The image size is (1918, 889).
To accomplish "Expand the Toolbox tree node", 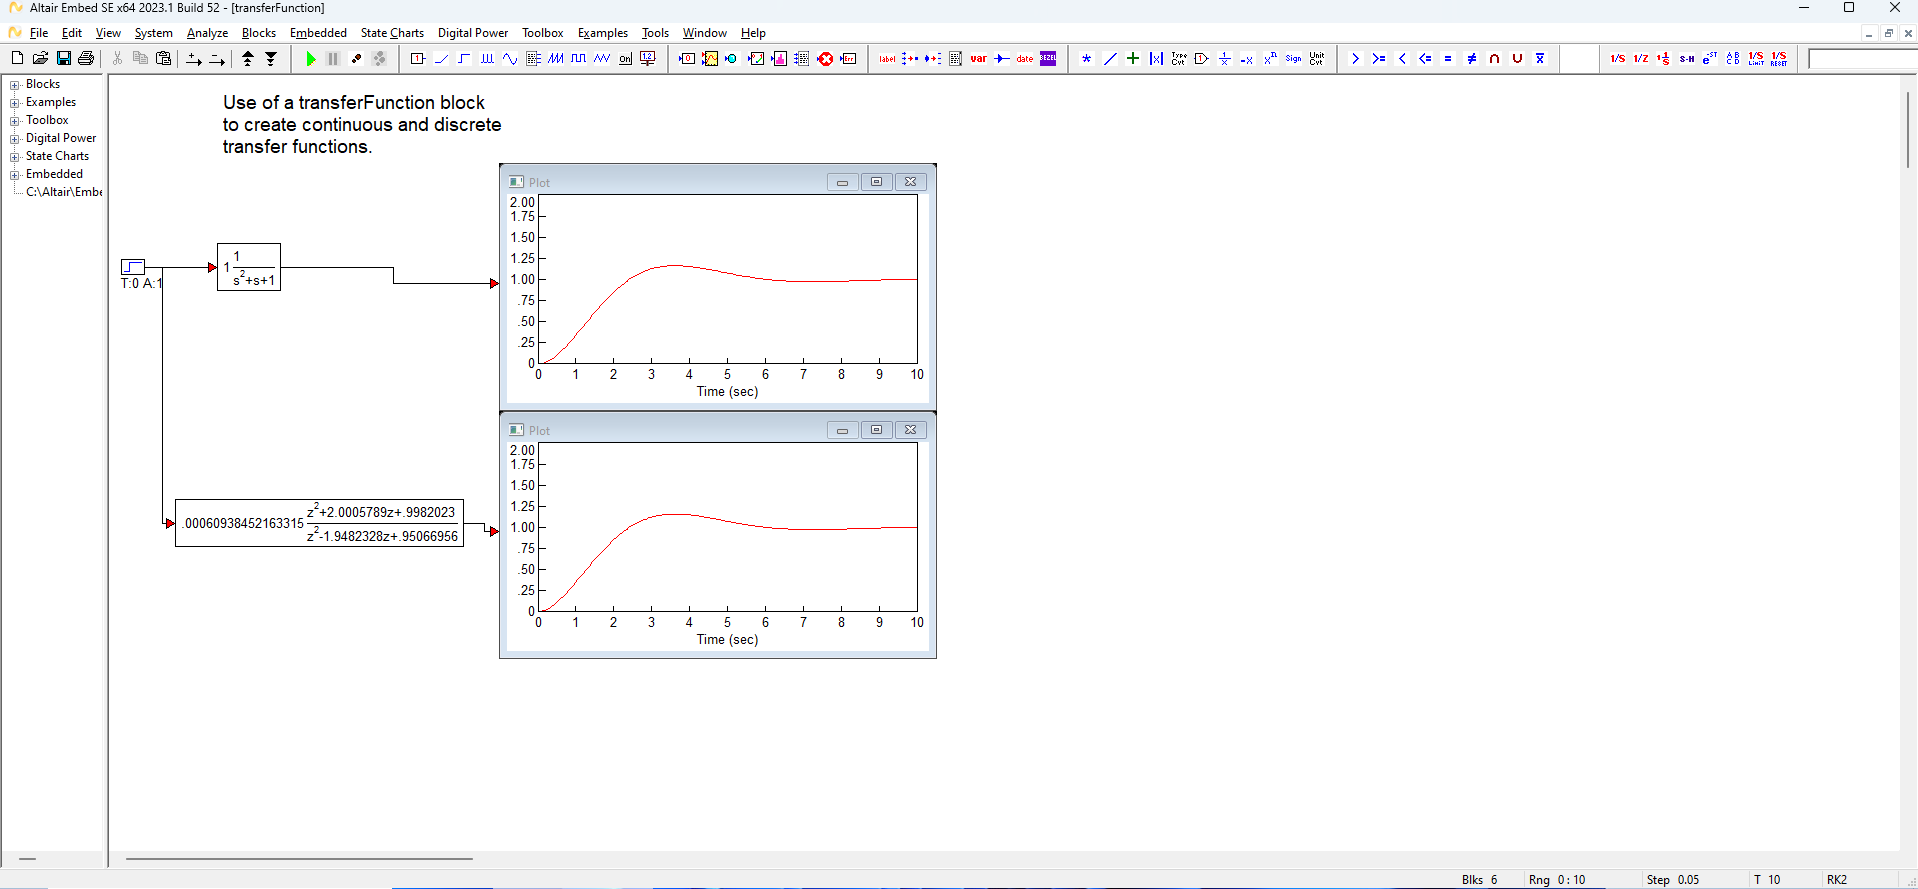I will [x=15, y=121].
